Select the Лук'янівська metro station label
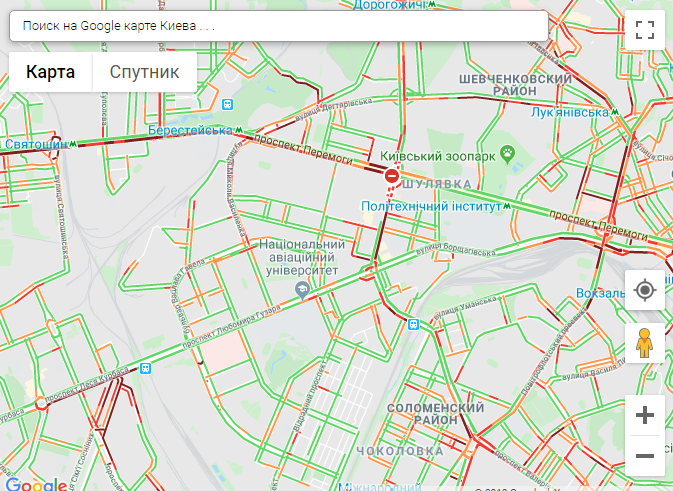This screenshot has height=491, width=673. [x=570, y=112]
